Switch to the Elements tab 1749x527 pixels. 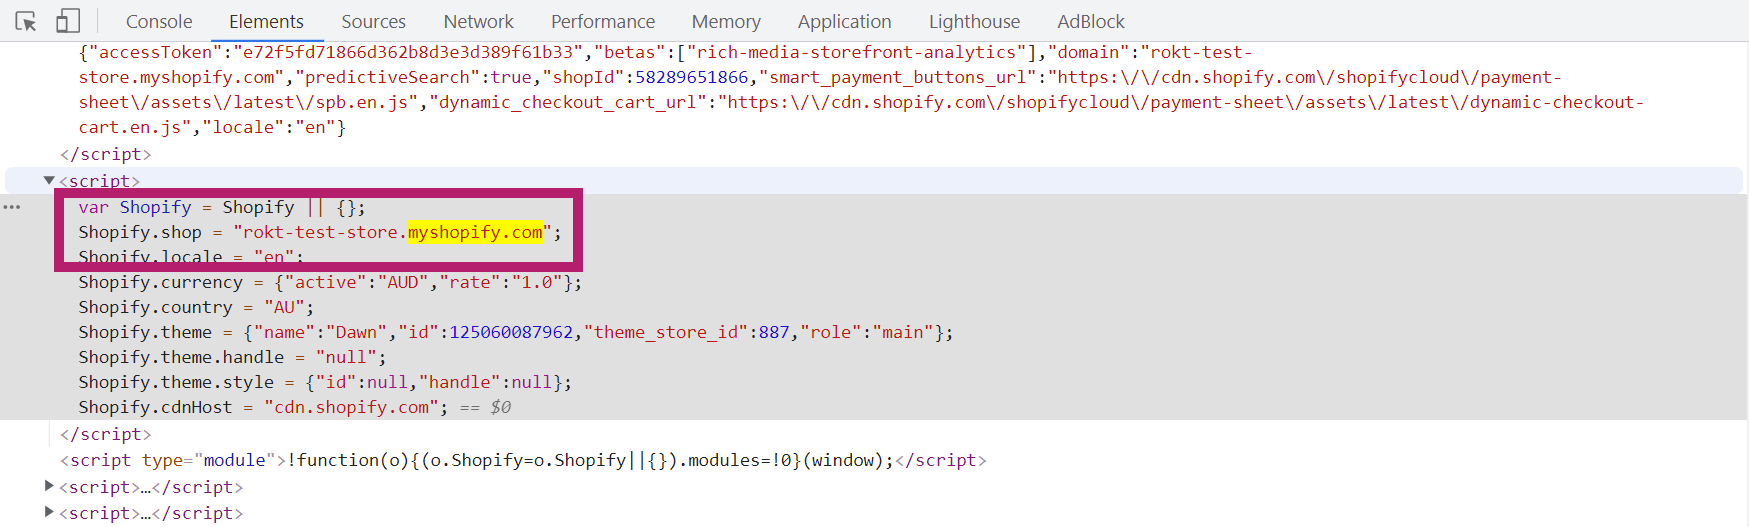pyautogui.click(x=266, y=21)
